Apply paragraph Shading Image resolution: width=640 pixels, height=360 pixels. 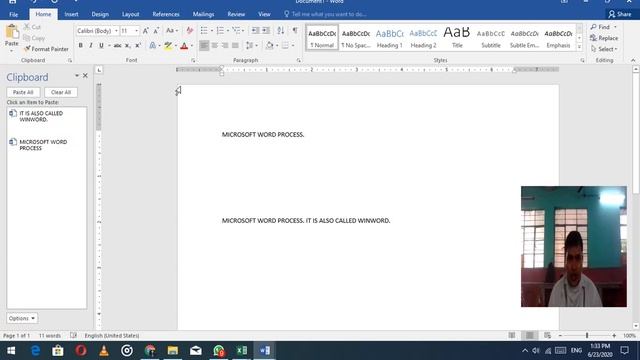point(270,46)
